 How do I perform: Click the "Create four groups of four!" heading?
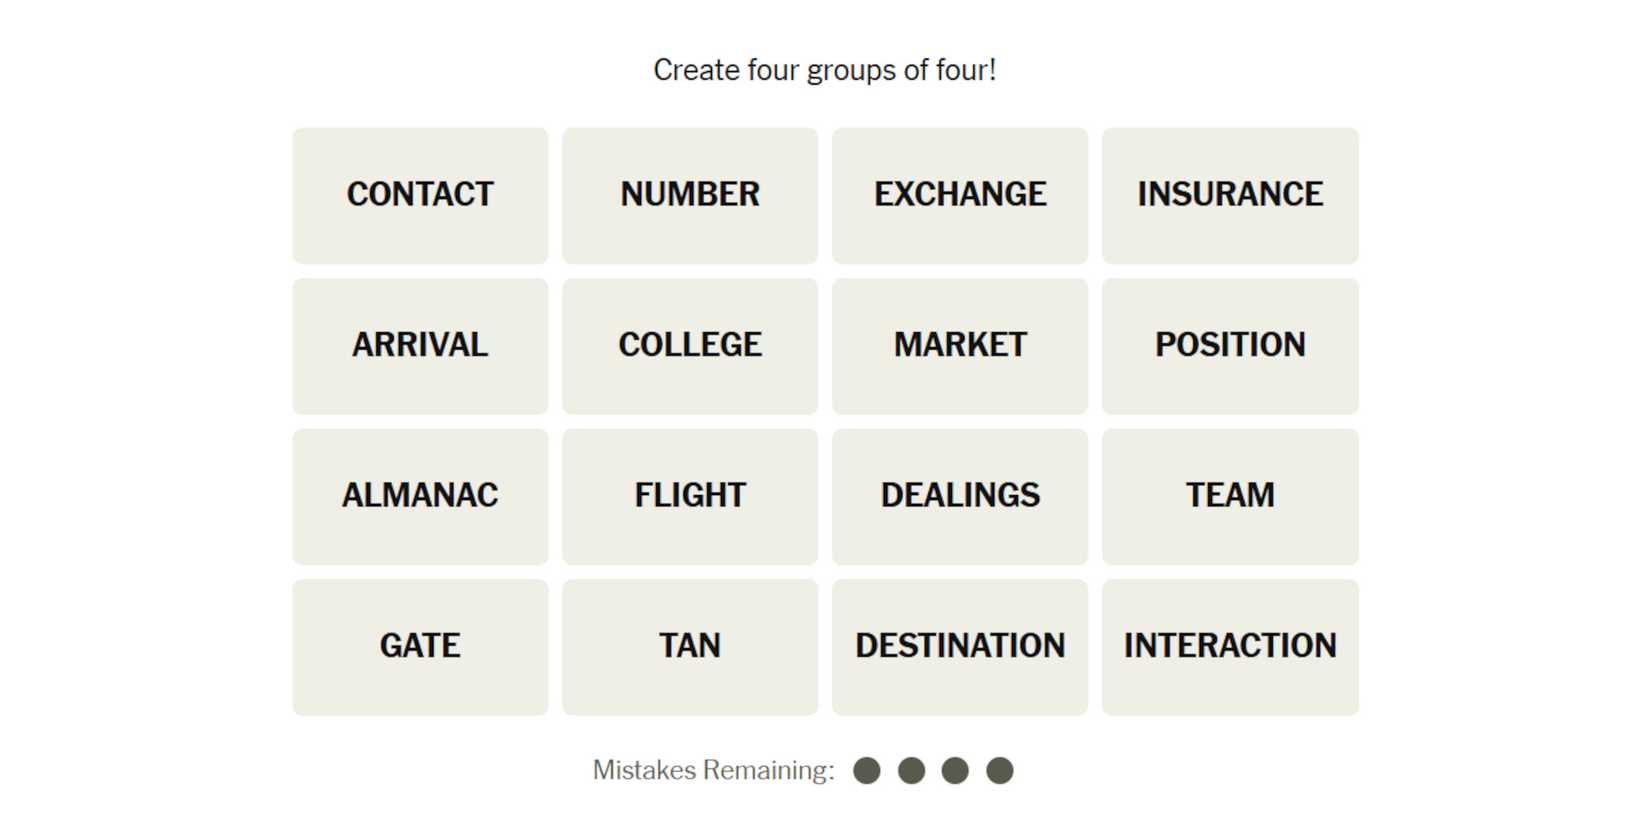coord(824,70)
